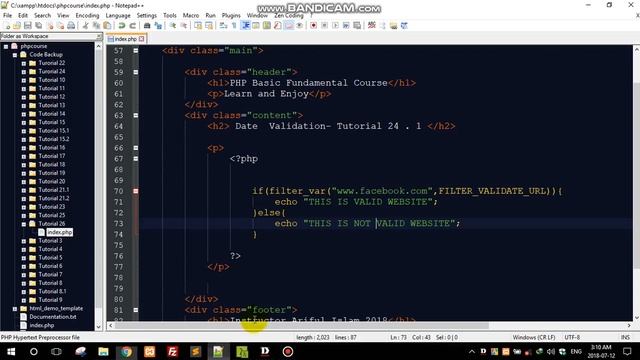640x360 pixels.
Task: Expand the Tutorial 24 folder
Action: pyautogui.click(x=24, y=72)
